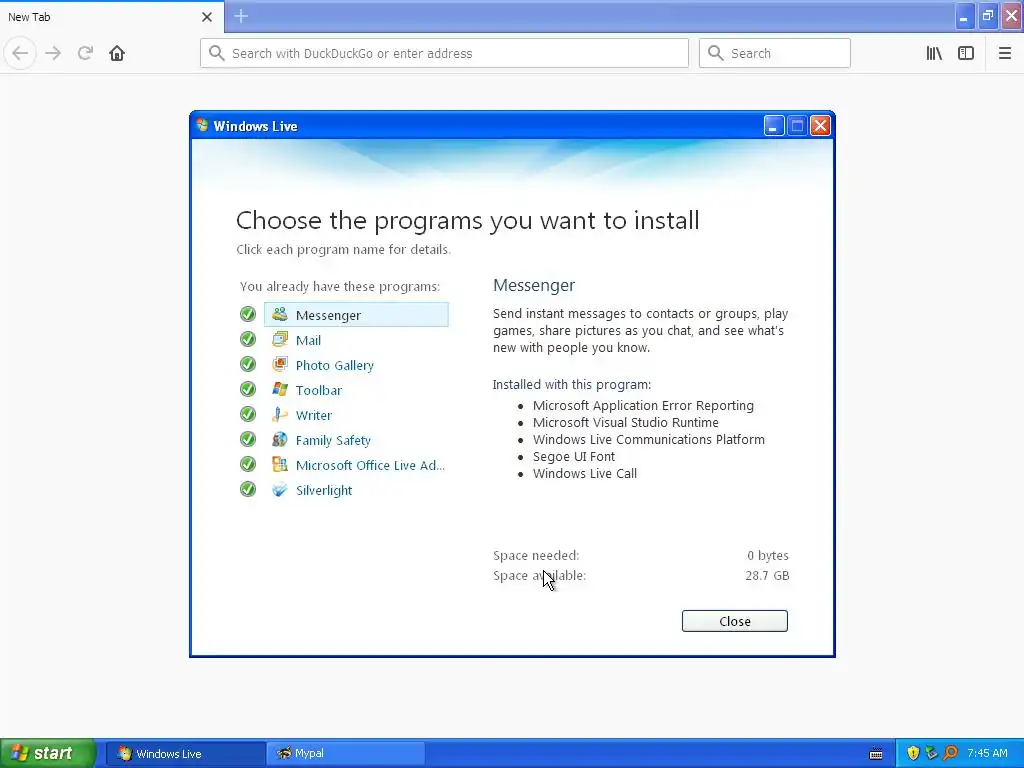Click the '0 bytes' space needed value
Image resolution: width=1024 pixels, height=768 pixels.
pyautogui.click(x=768, y=556)
